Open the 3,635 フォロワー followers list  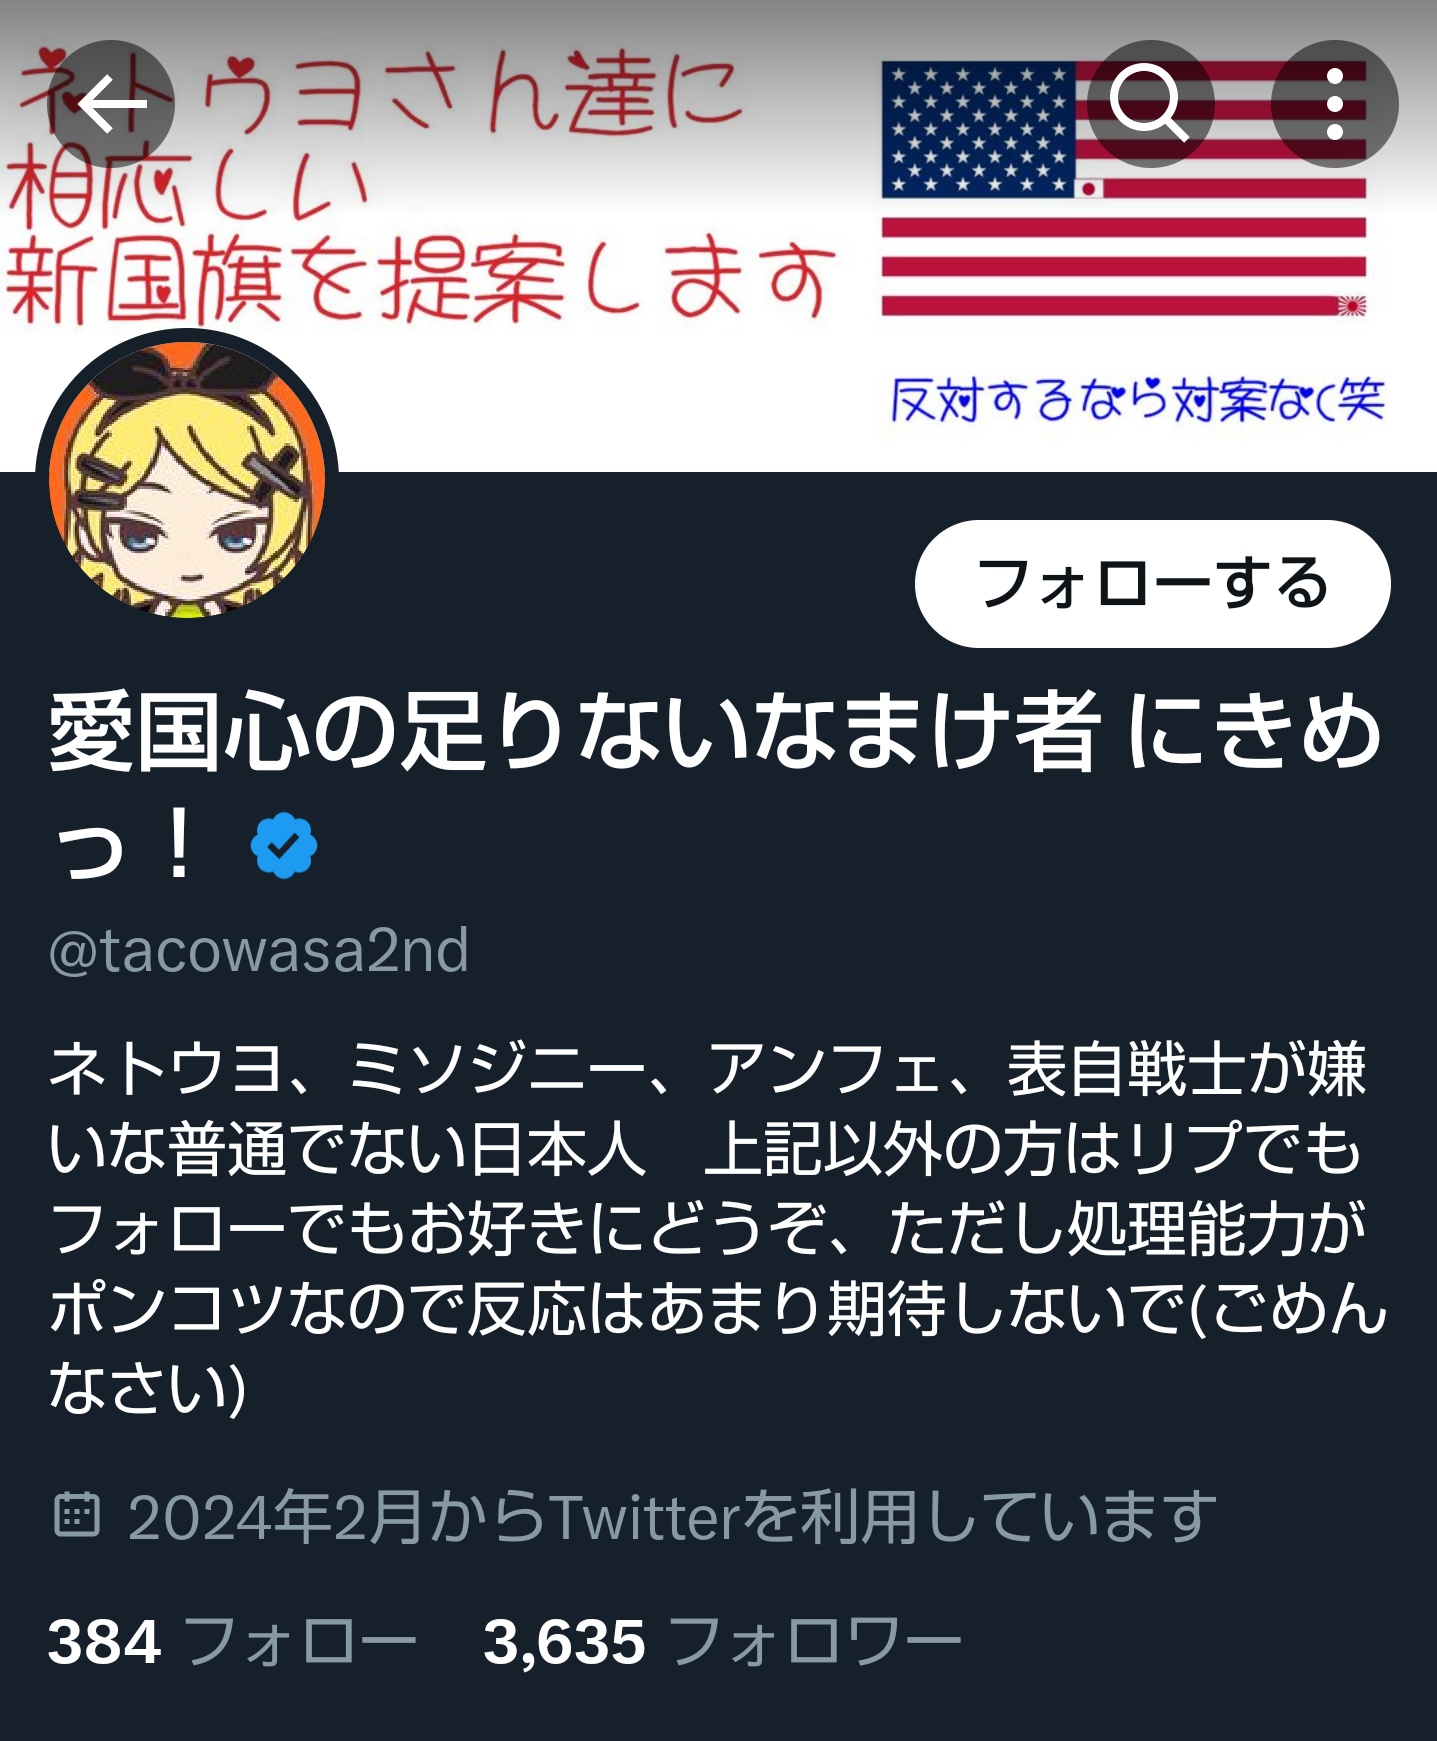point(722,1642)
